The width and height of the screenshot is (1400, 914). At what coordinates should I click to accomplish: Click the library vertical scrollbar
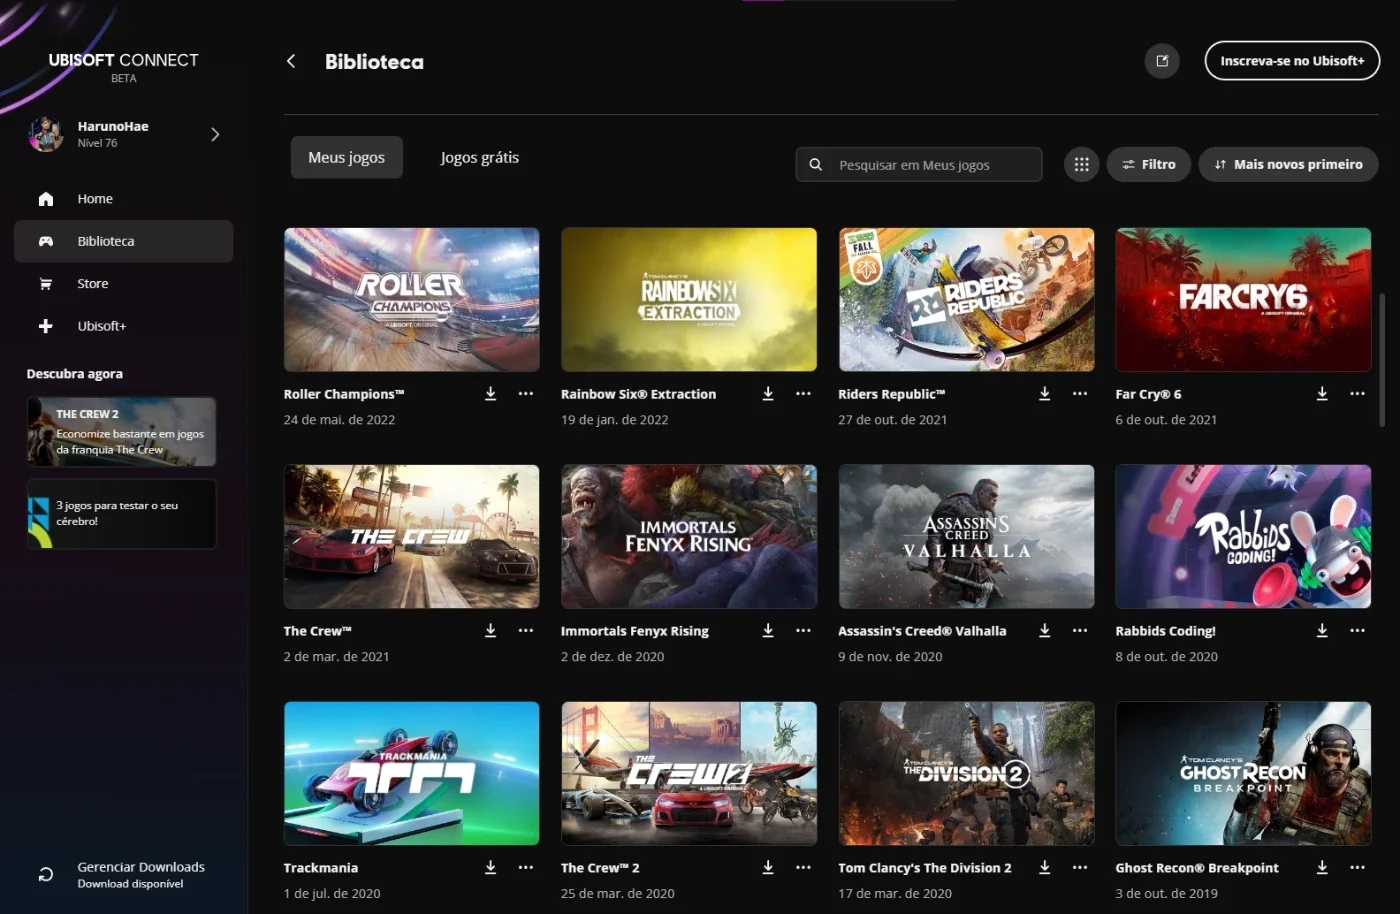click(1382, 360)
